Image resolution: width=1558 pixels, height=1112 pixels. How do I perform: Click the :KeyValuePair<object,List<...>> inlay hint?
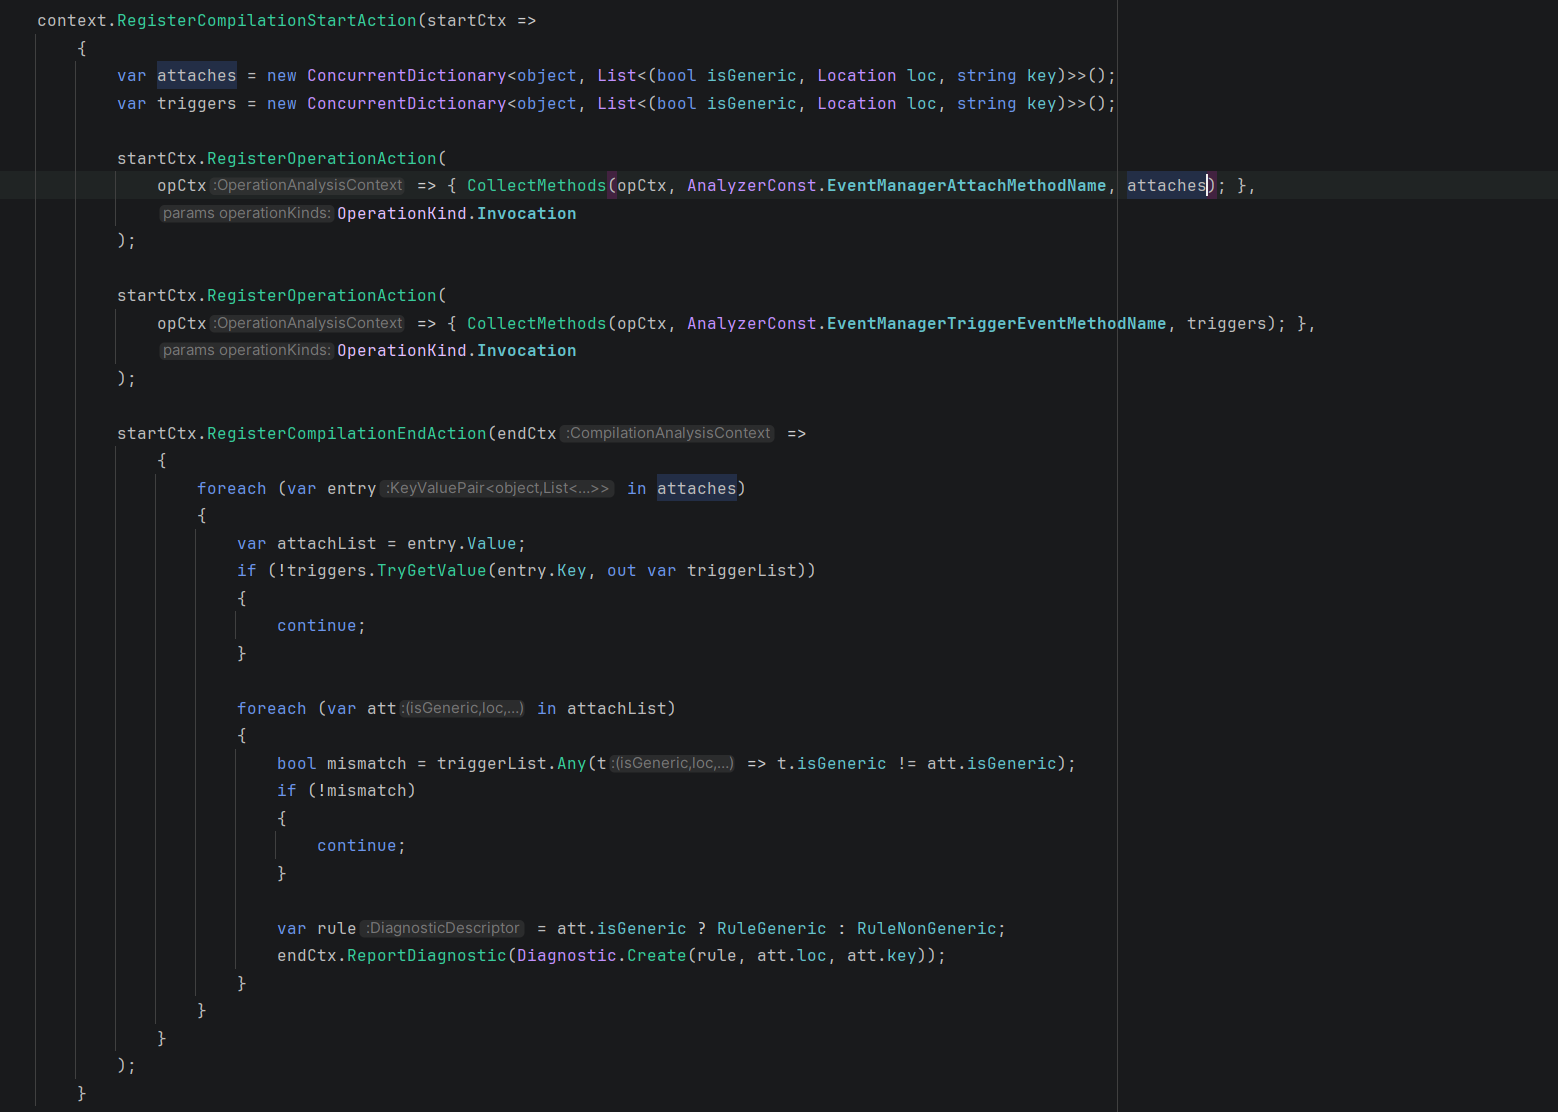pos(497,488)
